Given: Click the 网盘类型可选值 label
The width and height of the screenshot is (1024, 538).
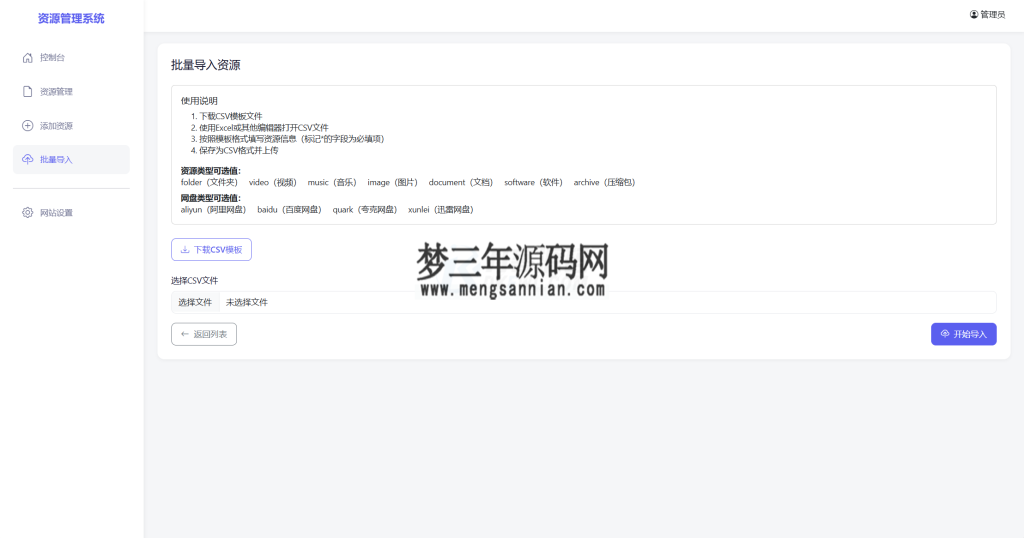Looking at the screenshot, I should click(211, 198).
